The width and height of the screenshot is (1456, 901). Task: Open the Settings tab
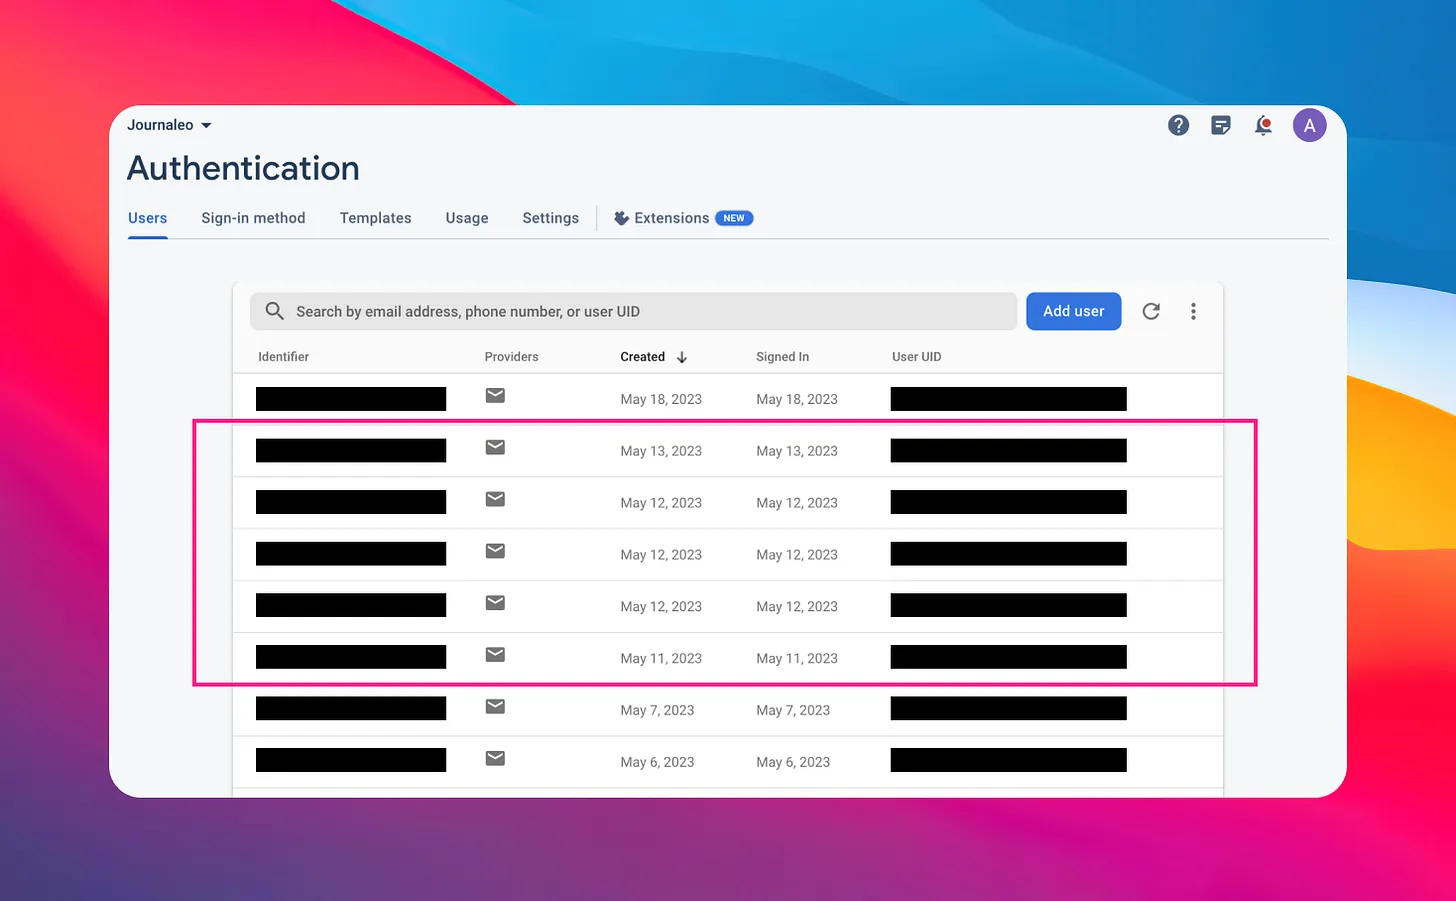tap(550, 218)
